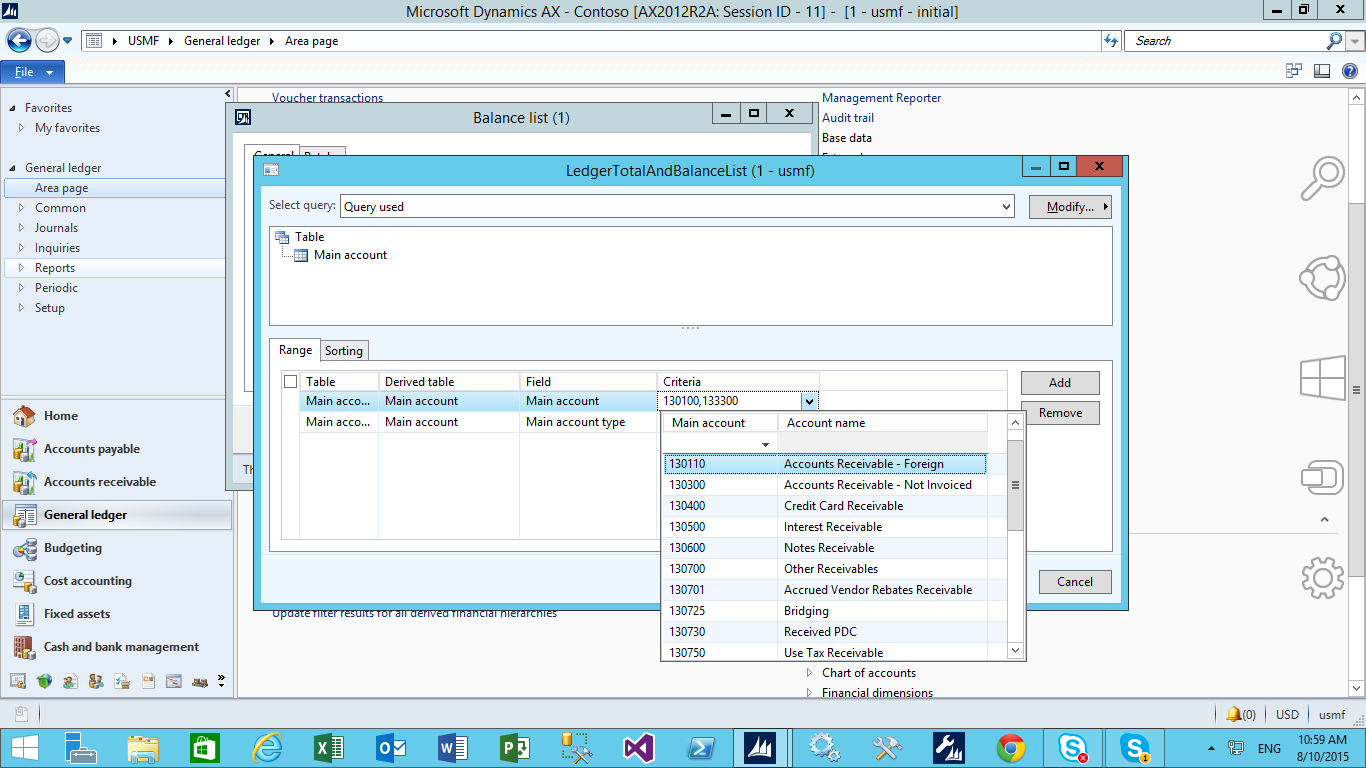1366x768 pixels.
Task: Expand the Setup node
Action: 22,308
